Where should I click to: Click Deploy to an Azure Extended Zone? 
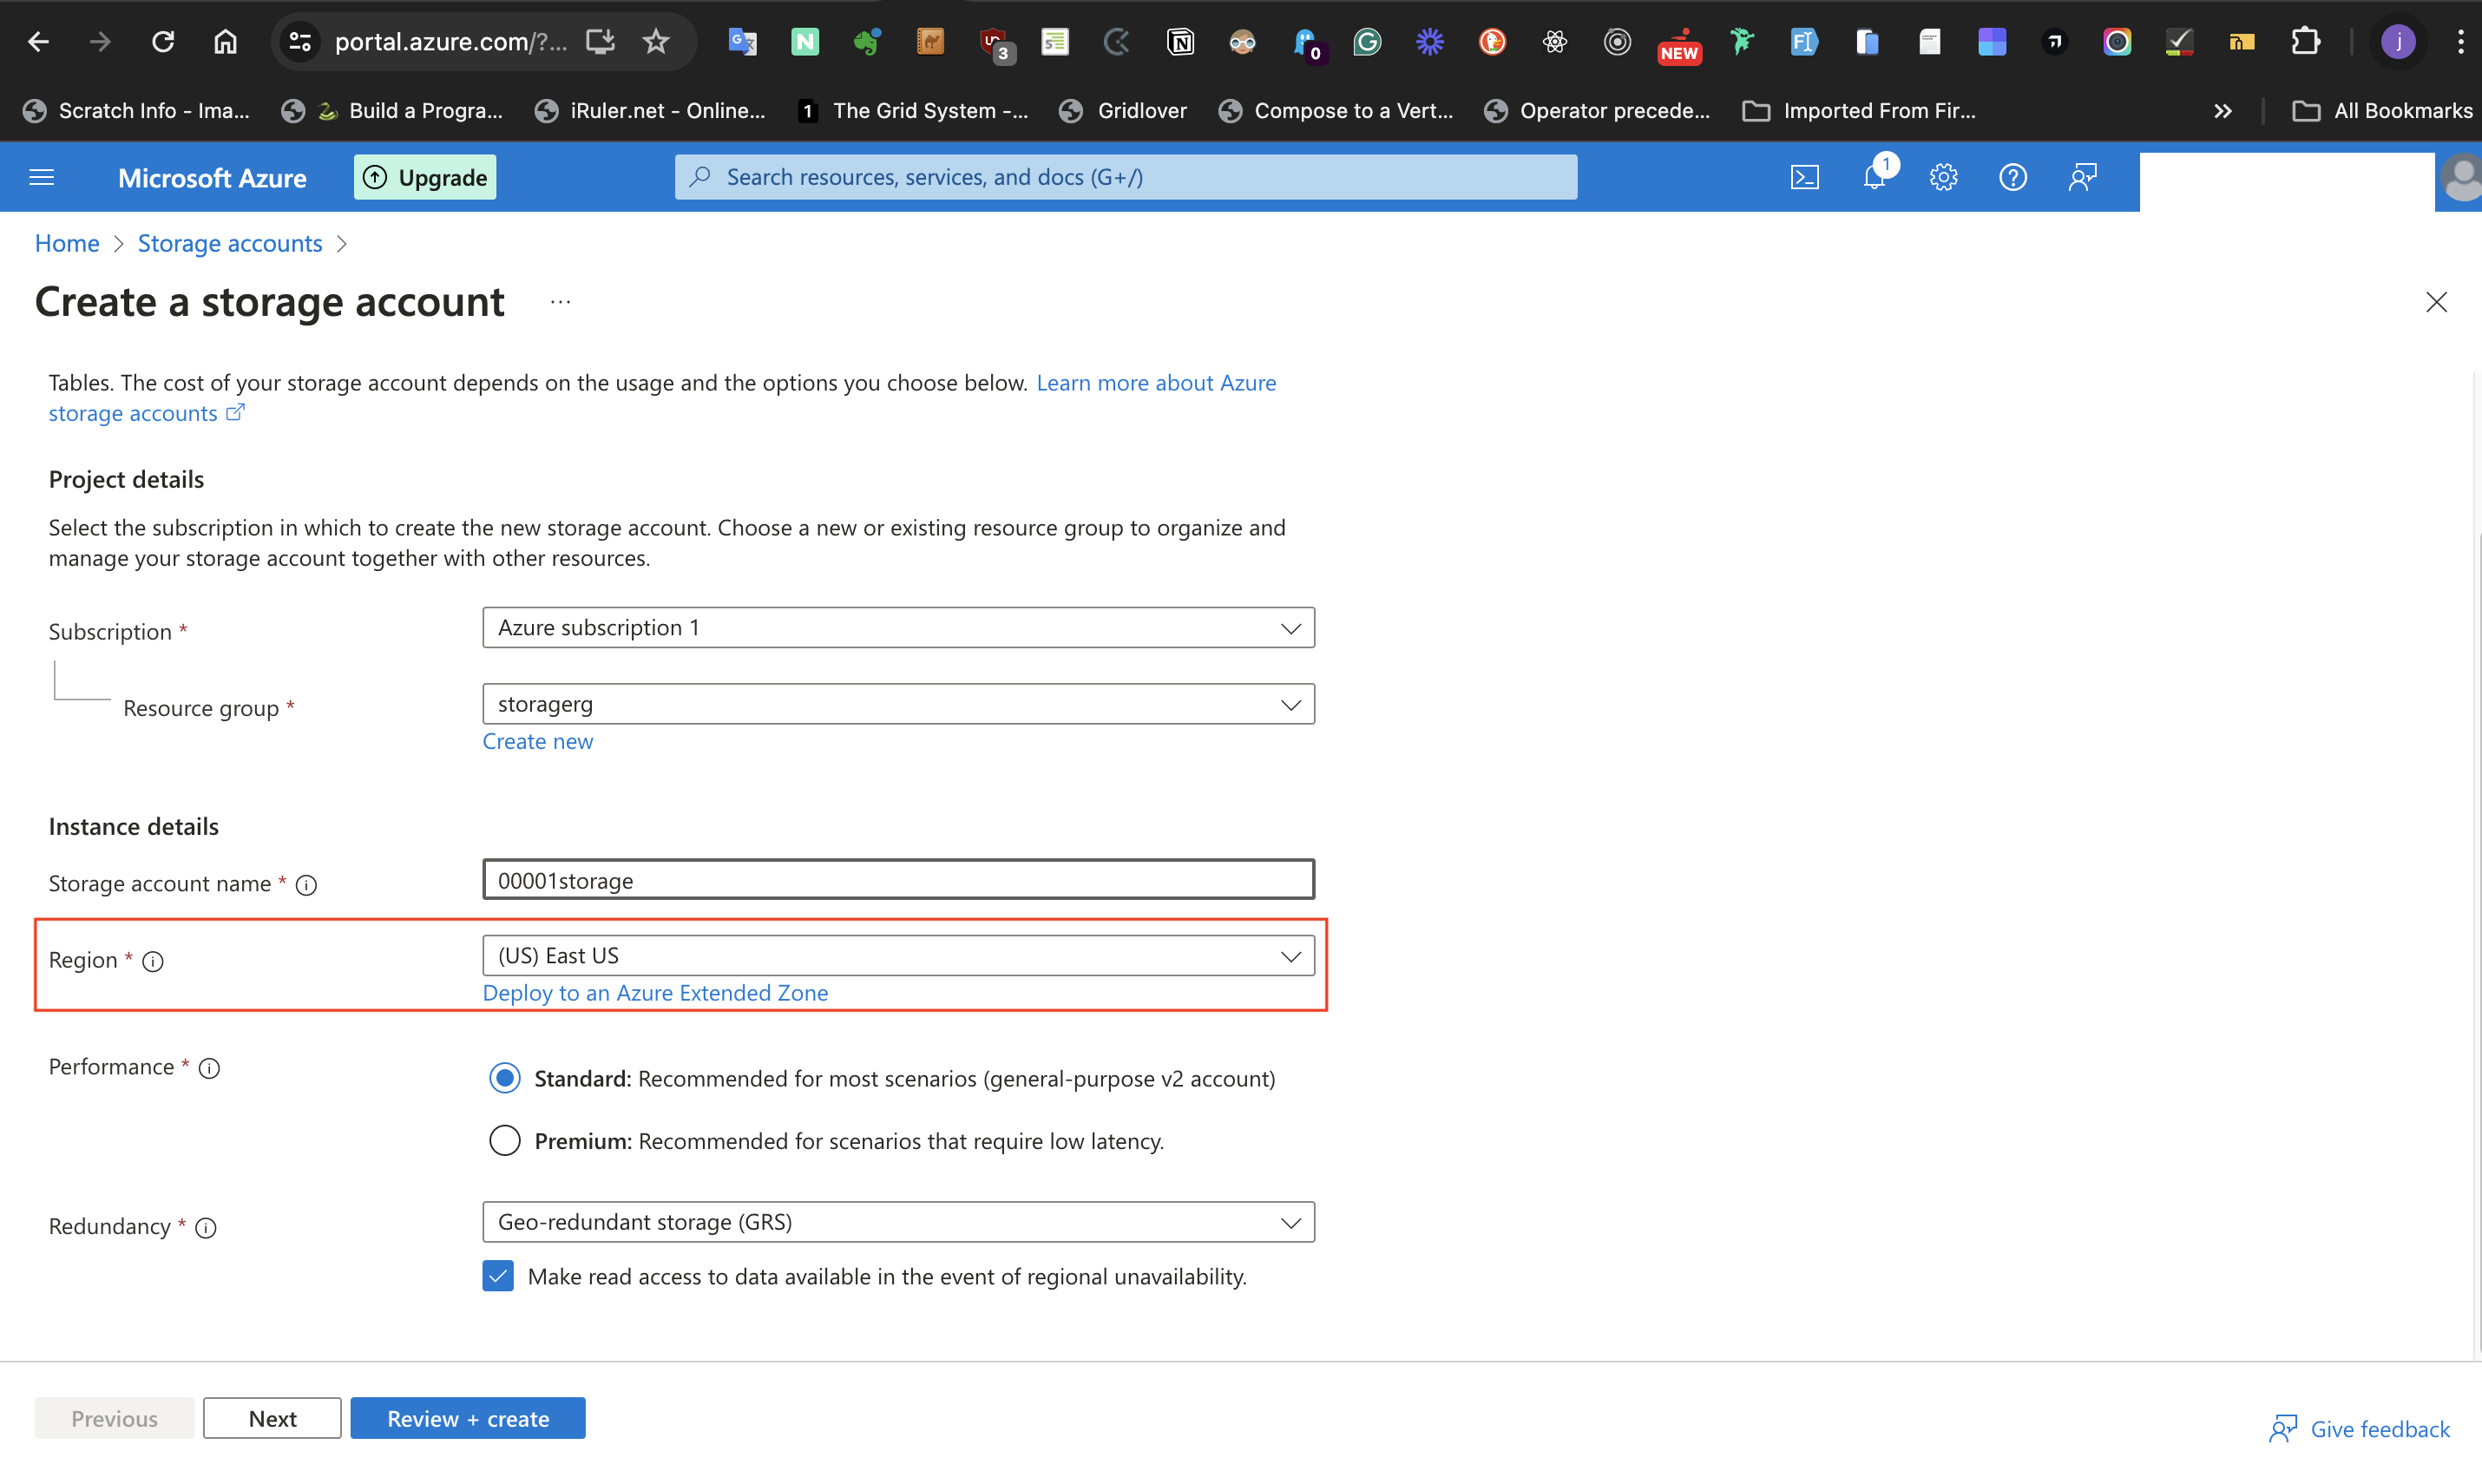click(x=655, y=992)
